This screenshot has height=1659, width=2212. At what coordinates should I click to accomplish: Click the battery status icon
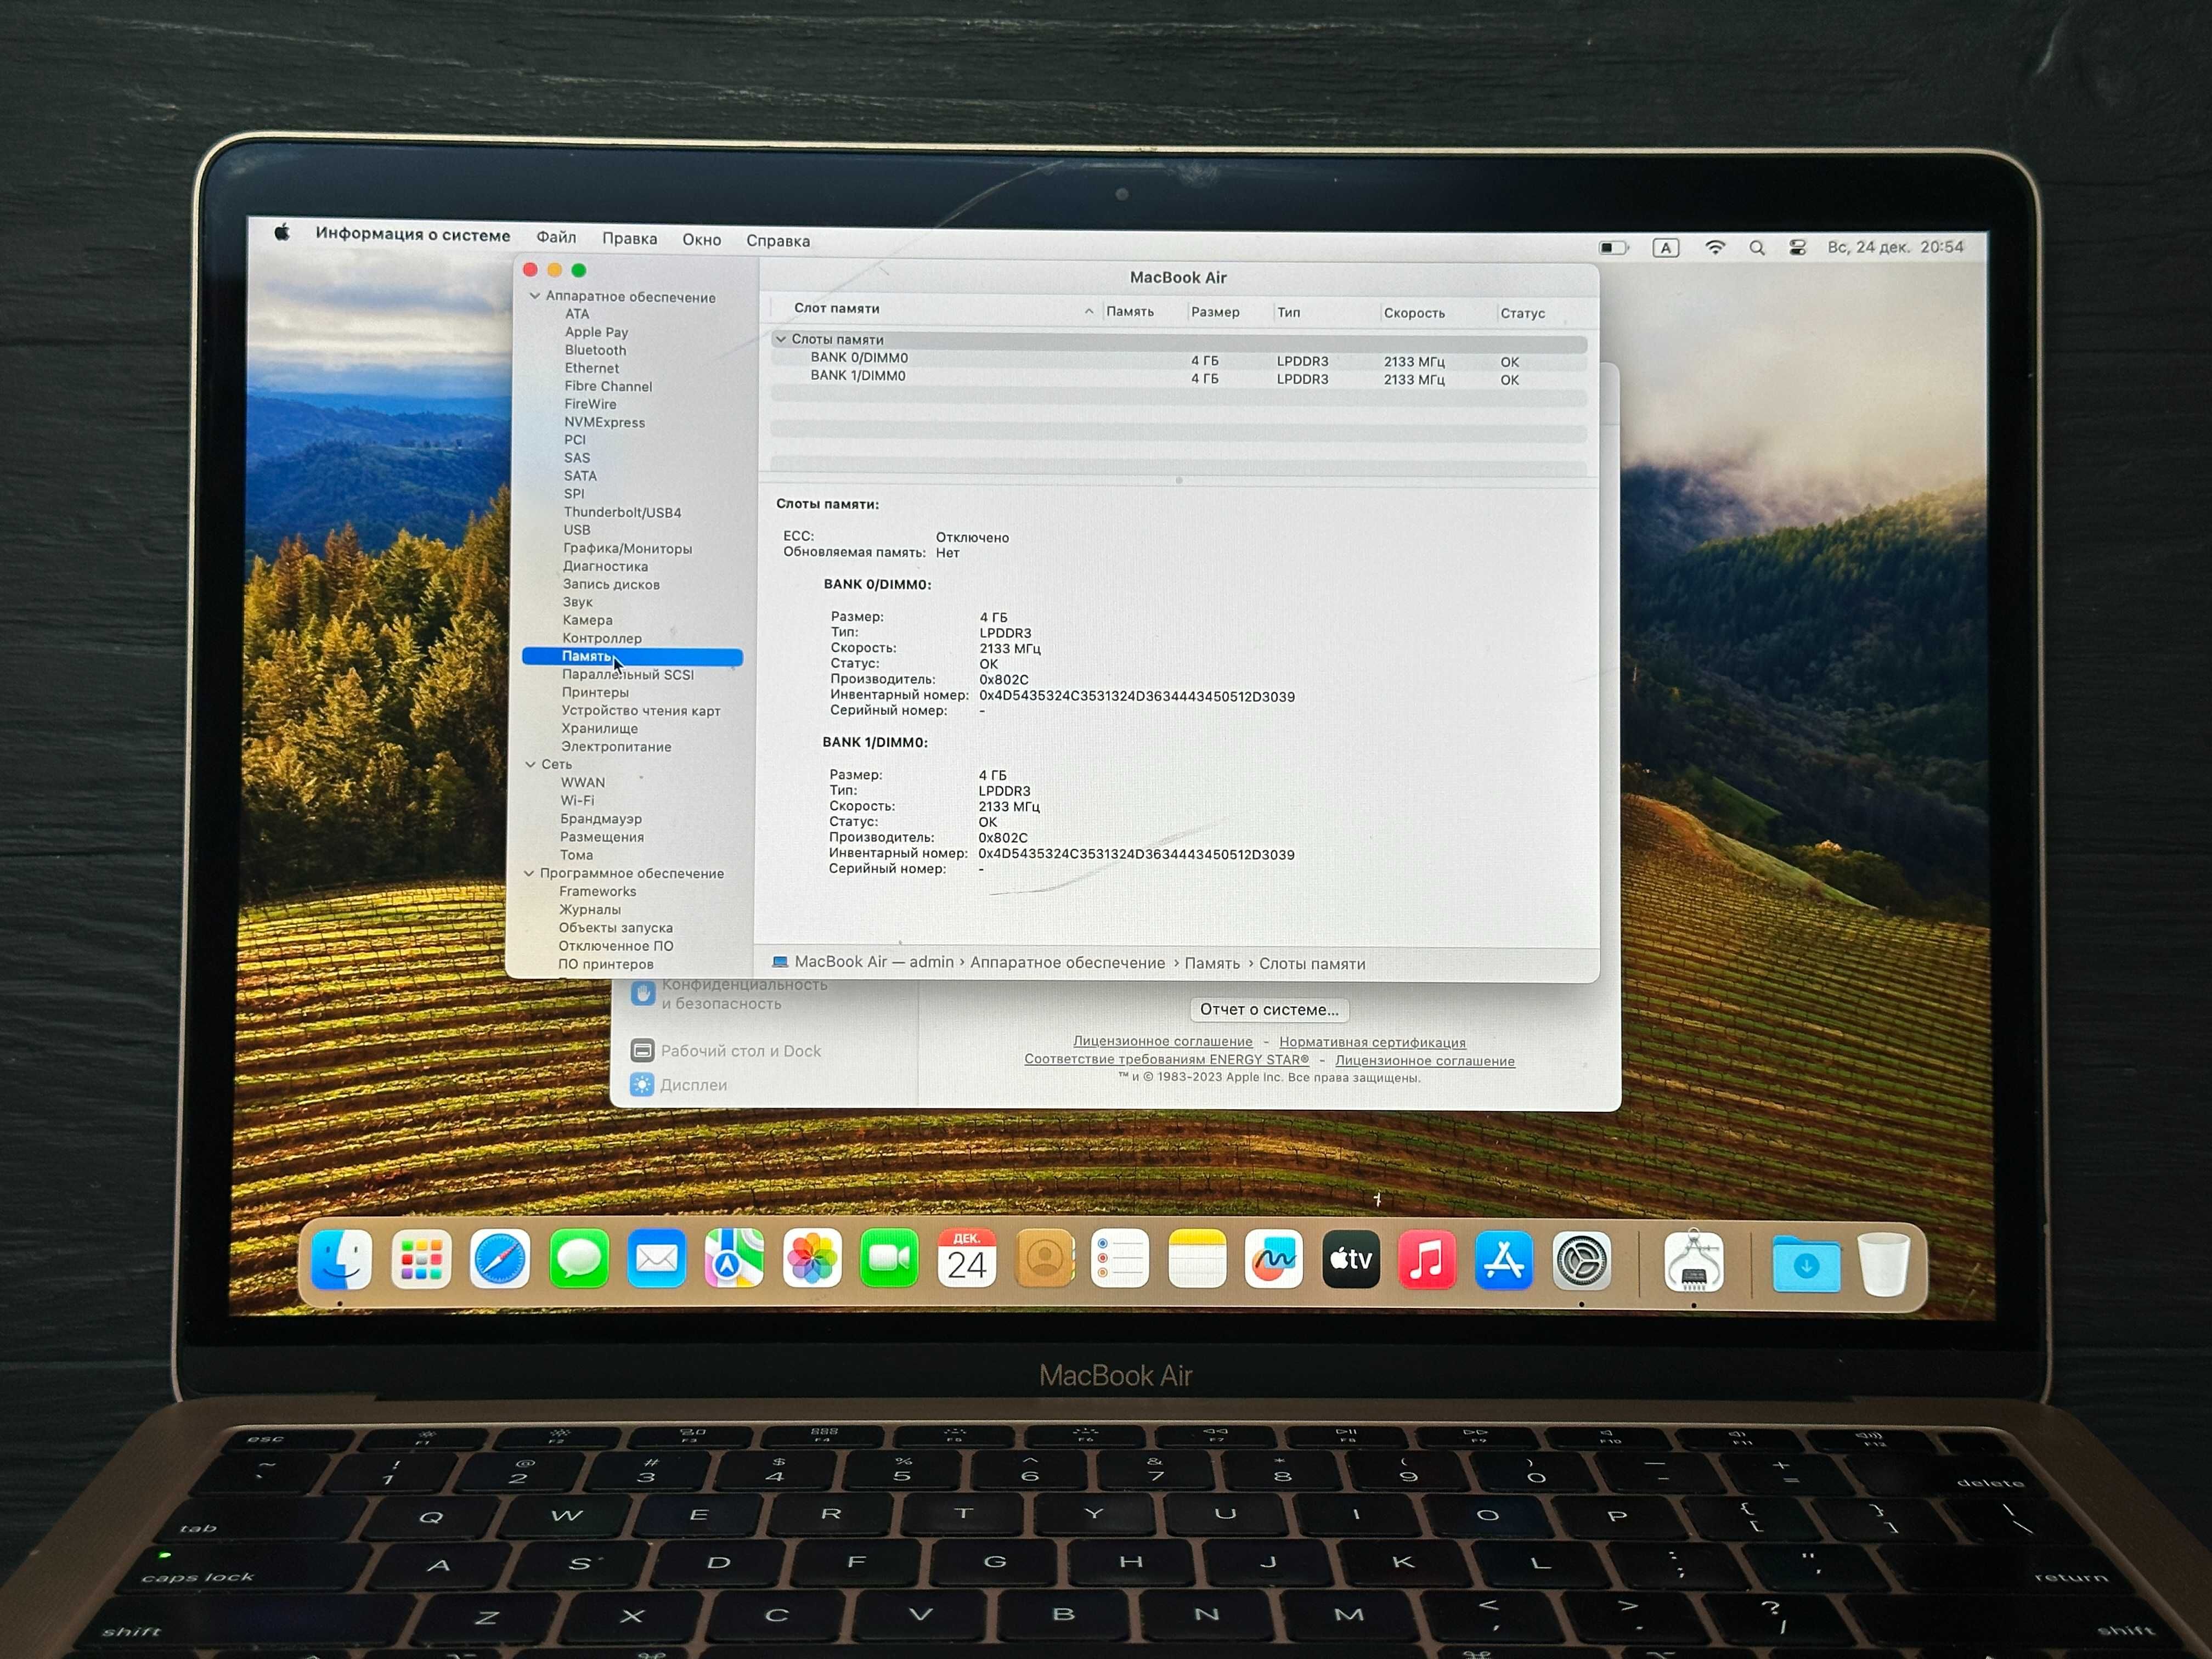pyautogui.click(x=1613, y=247)
